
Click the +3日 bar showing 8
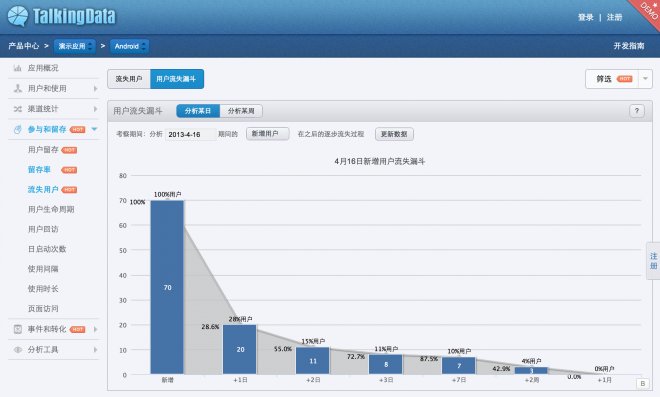[386, 364]
